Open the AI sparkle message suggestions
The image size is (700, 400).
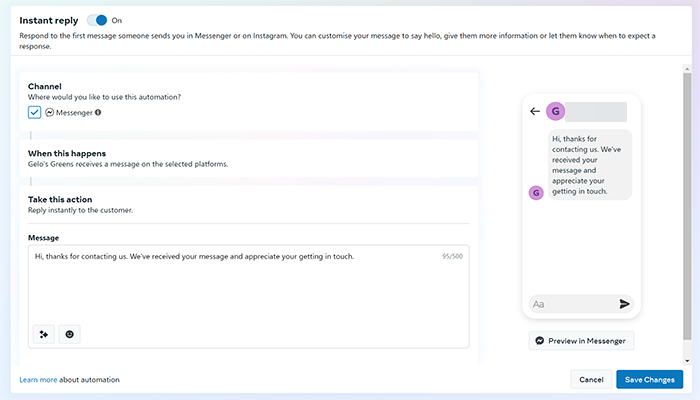pos(44,334)
